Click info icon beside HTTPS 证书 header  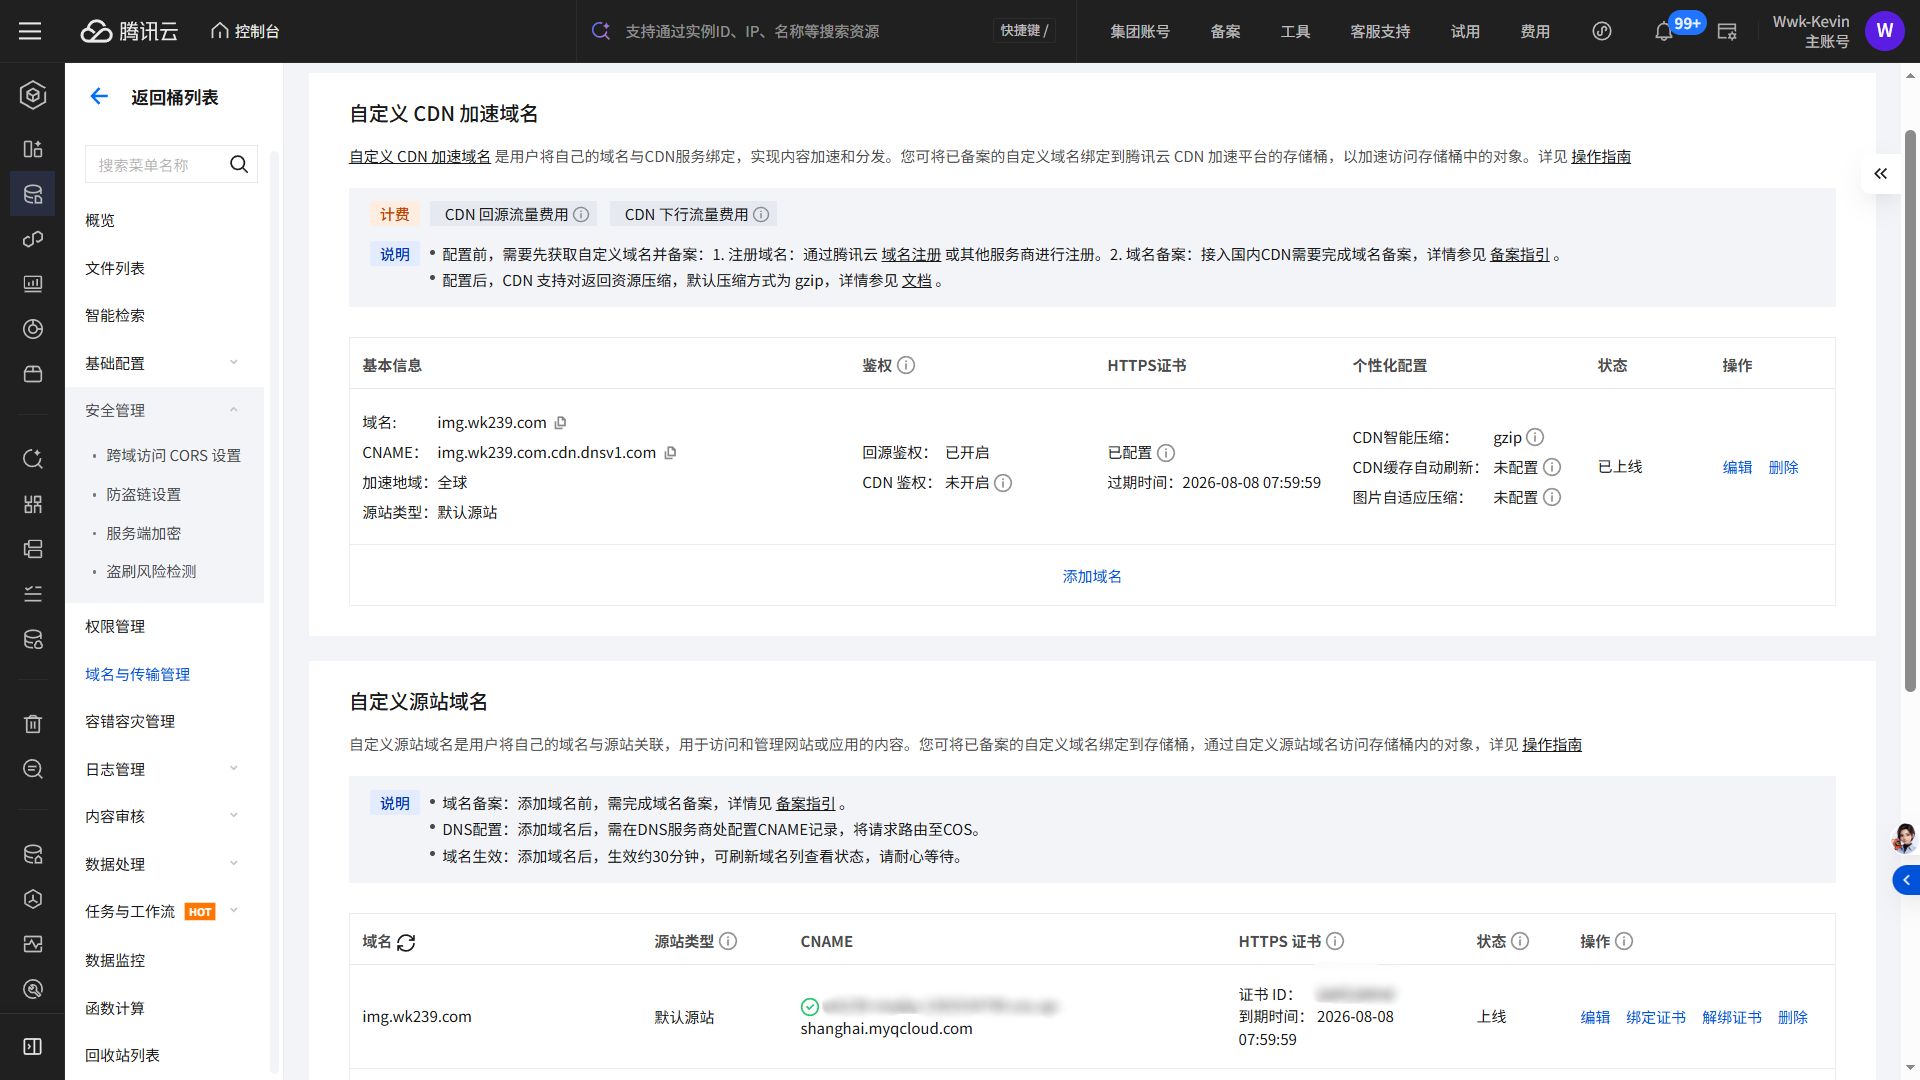[x=1335, y=941]
